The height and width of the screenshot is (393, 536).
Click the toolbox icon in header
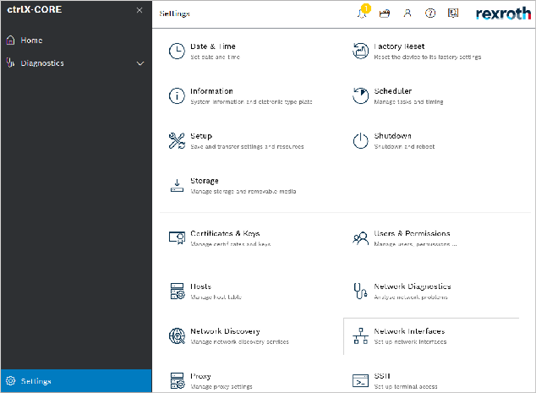pyautogui.click(x=384, y=14)
